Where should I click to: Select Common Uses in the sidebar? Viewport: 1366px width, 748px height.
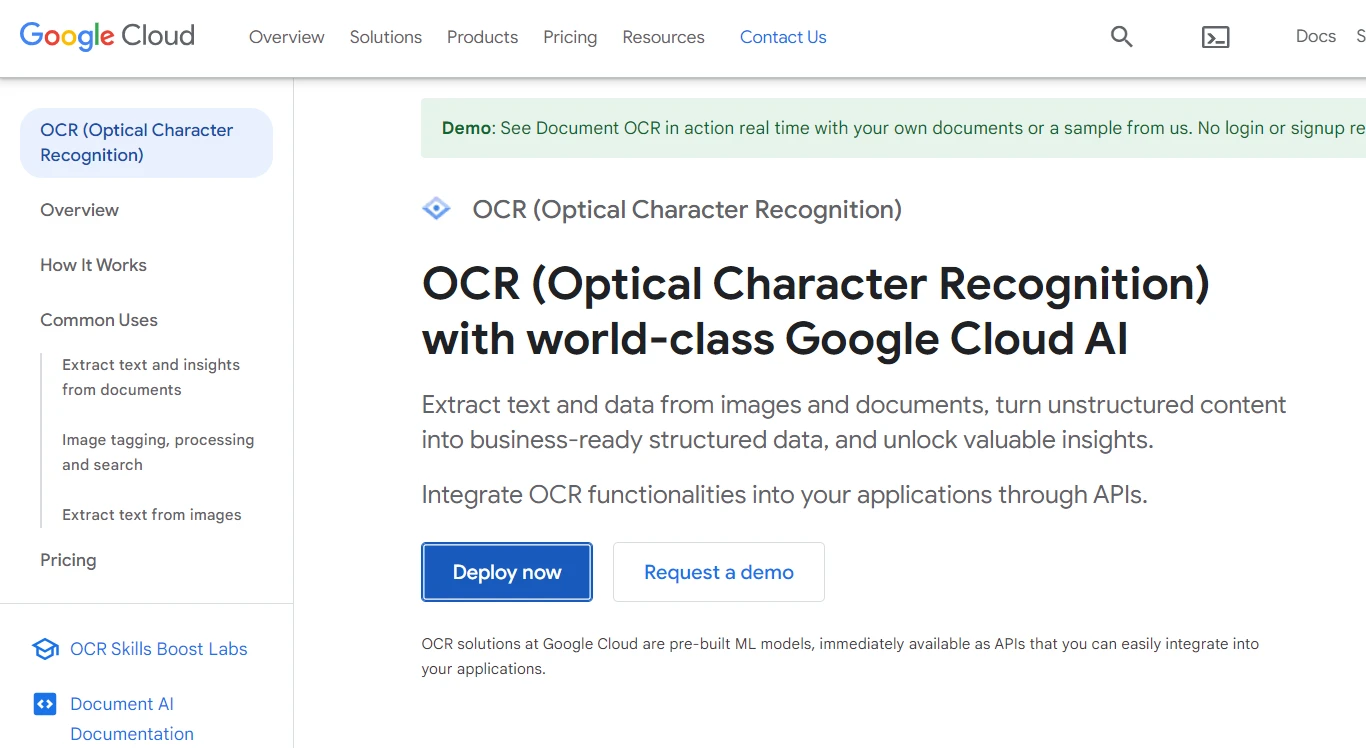tap(99, 320)
